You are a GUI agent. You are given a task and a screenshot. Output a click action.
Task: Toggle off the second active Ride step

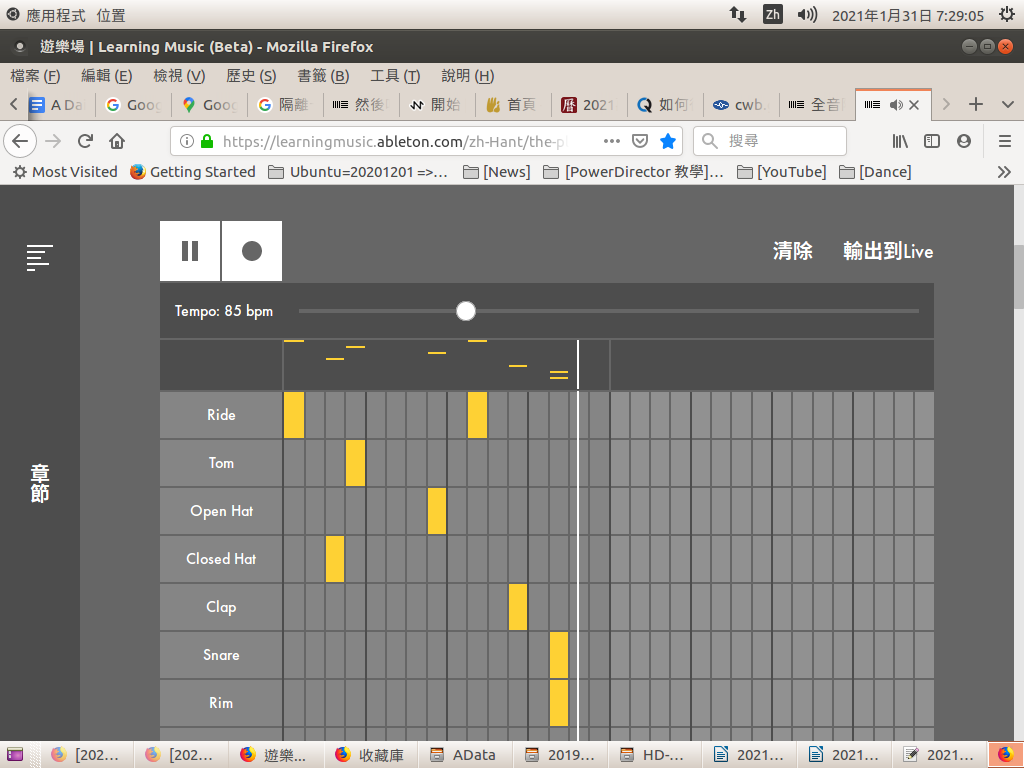click(477, 415)
